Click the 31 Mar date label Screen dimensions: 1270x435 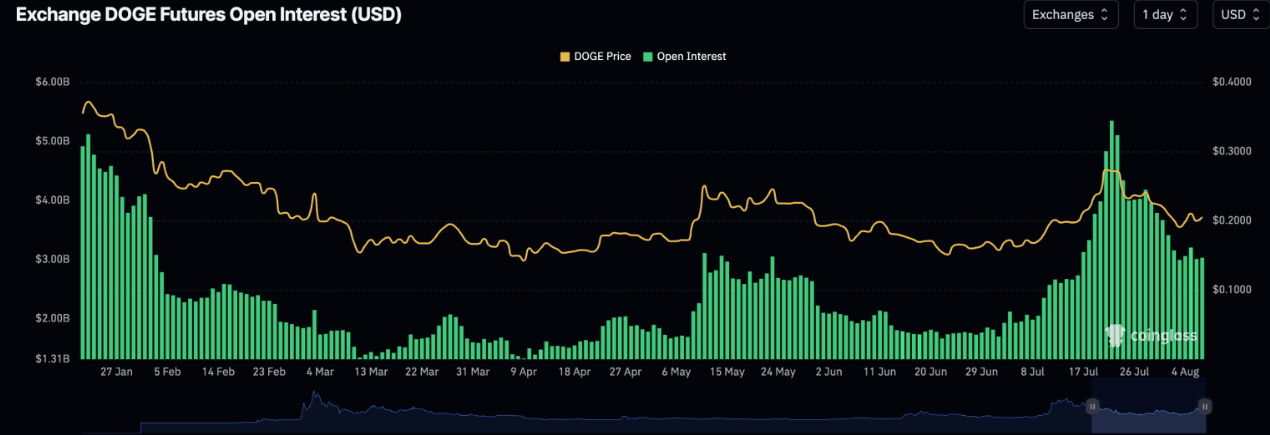tap(473, 371)
